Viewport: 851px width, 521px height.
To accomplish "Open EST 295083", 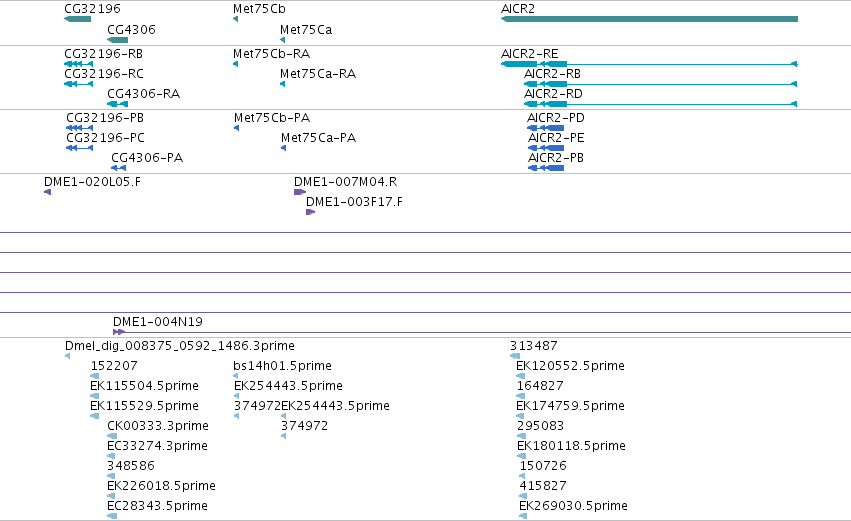I will pos(541,425).
